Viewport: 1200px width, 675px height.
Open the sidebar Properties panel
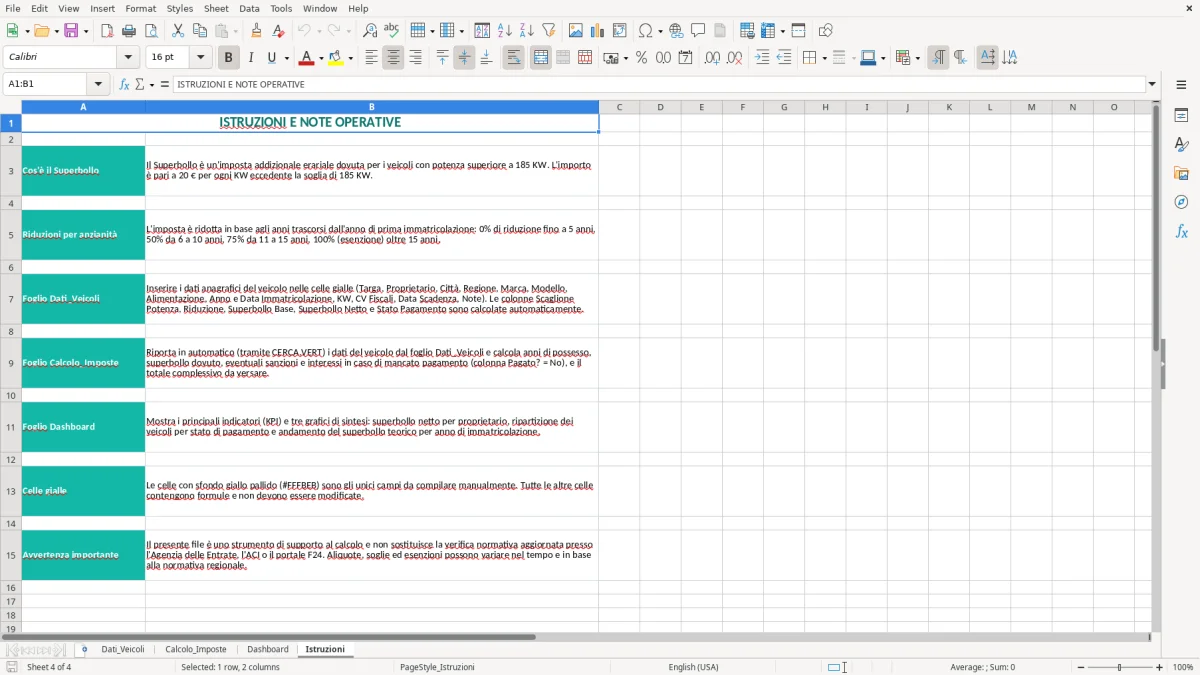(x=1181, y=116)
